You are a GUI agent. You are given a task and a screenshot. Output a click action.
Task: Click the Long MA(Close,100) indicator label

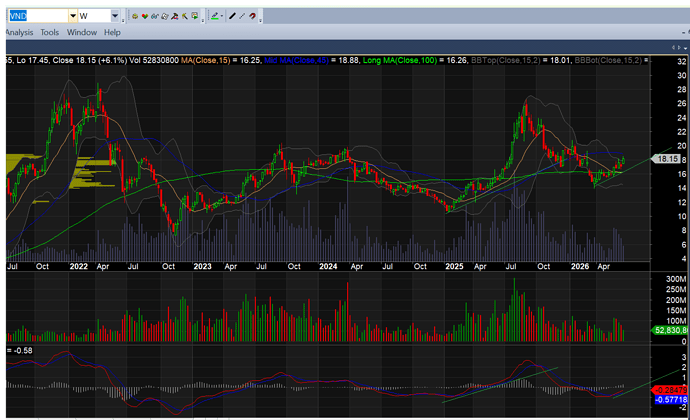(400, 60)
